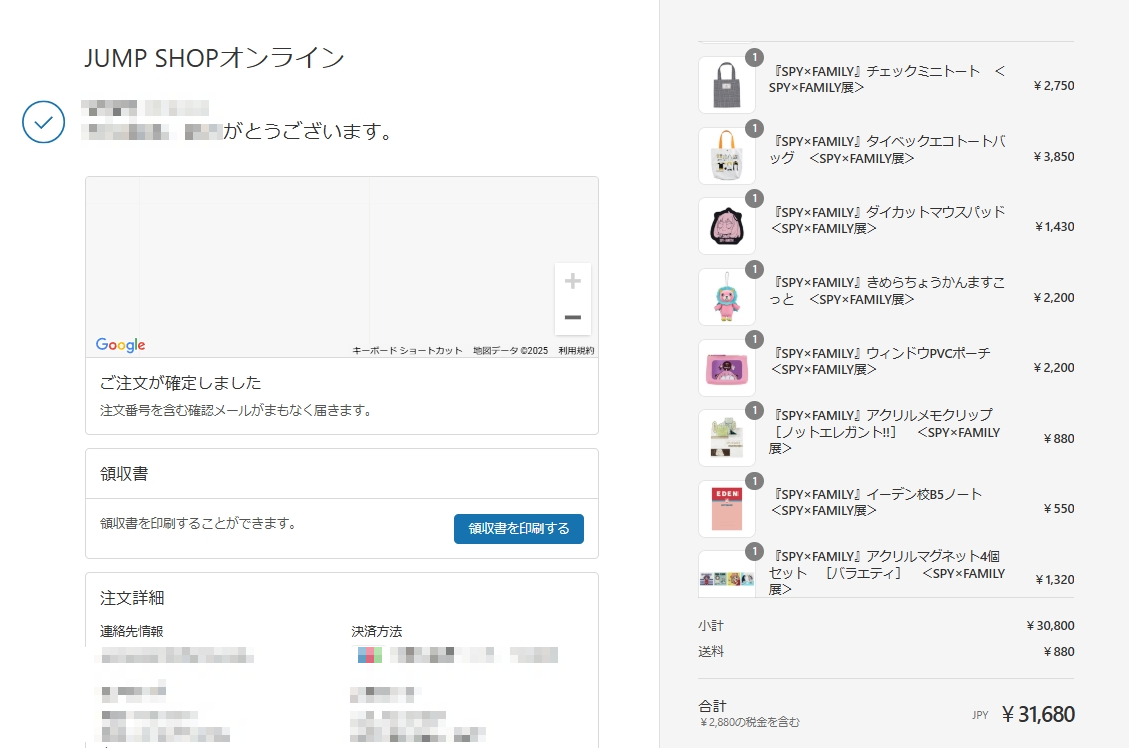Click the 送料 label

point(711,652)
